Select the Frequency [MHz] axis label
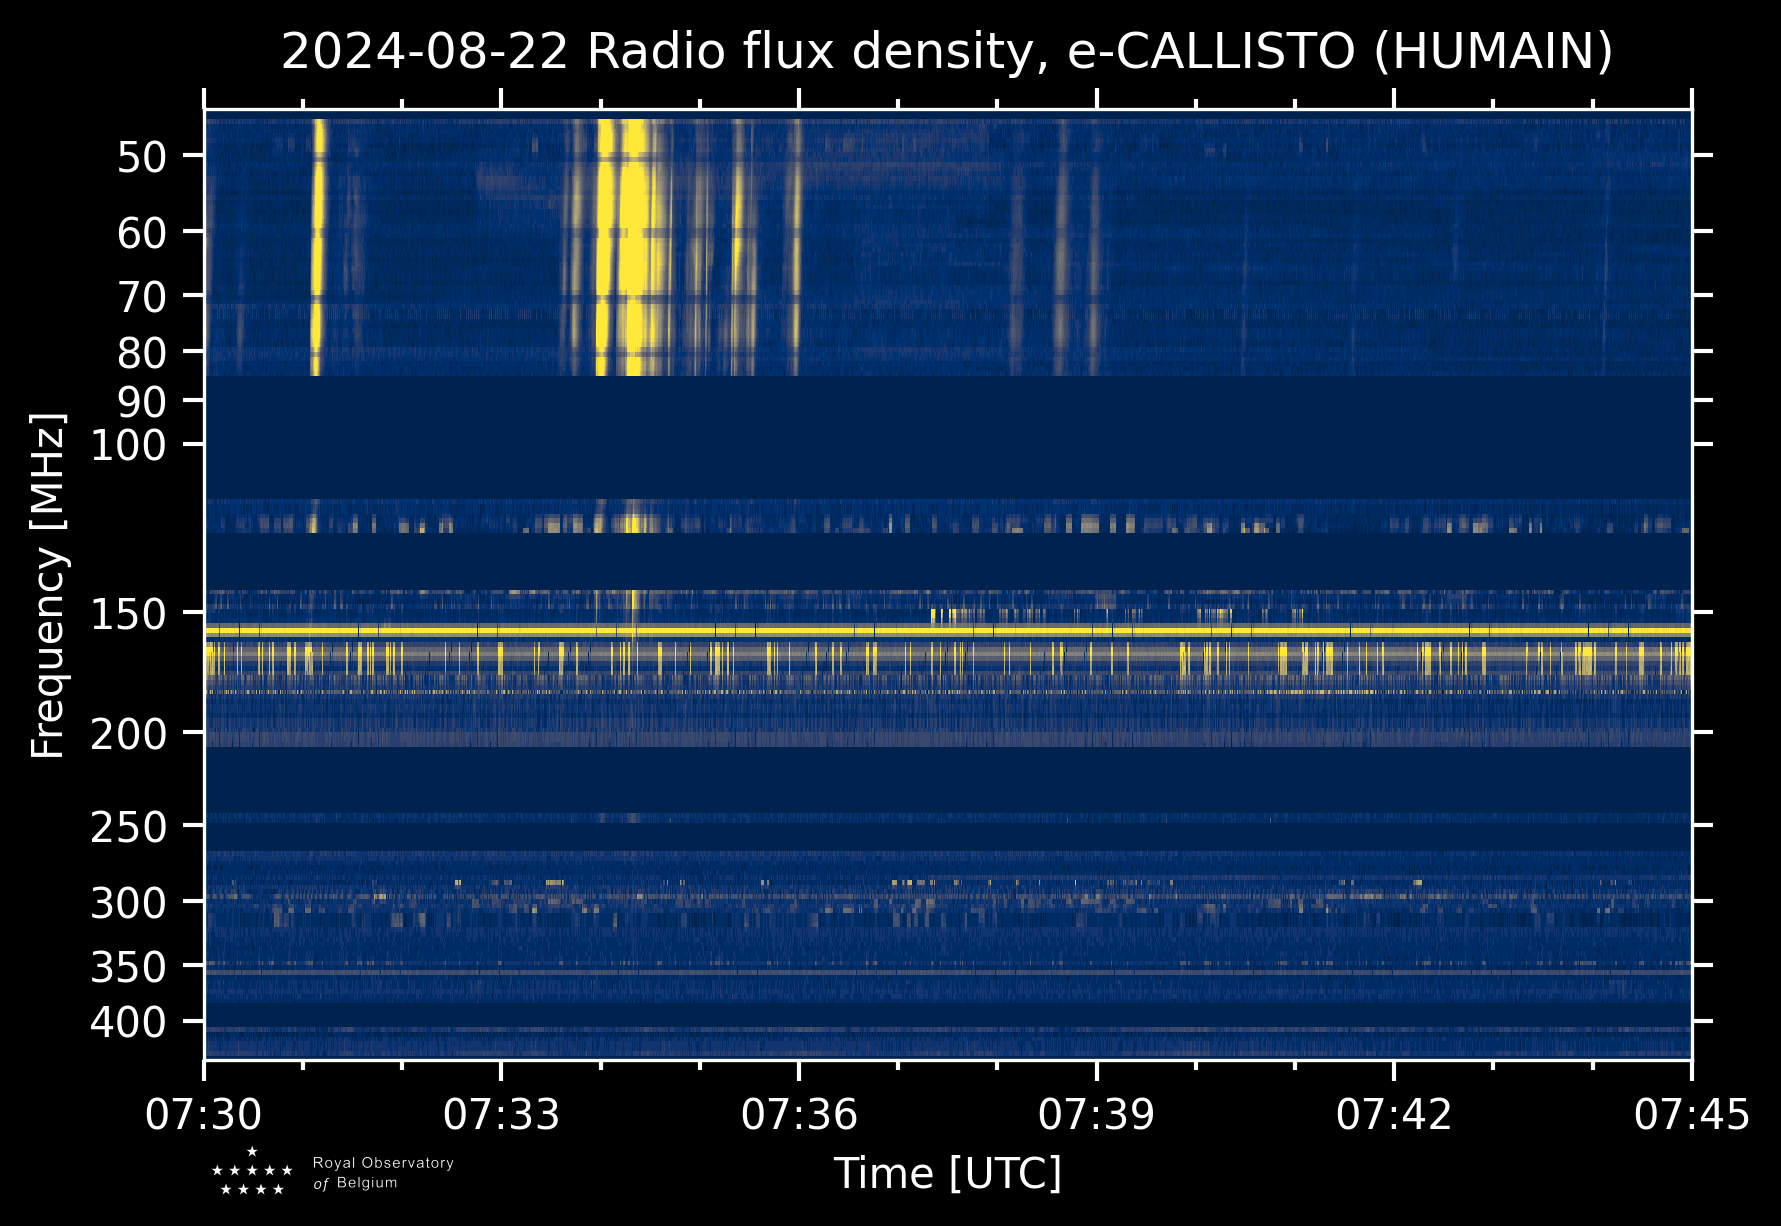Image resolution: width=1781 pixels, height=1226 pixels. click(48, 585)
